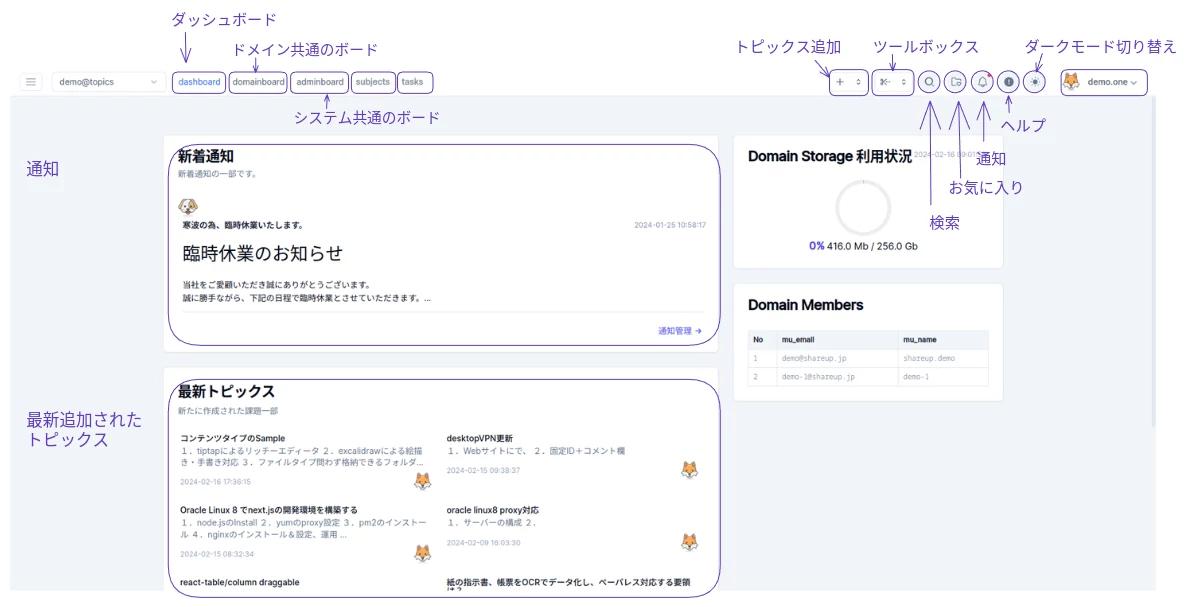Switch to the domainboard tab
1187x607 pixels.
[258, 82]
